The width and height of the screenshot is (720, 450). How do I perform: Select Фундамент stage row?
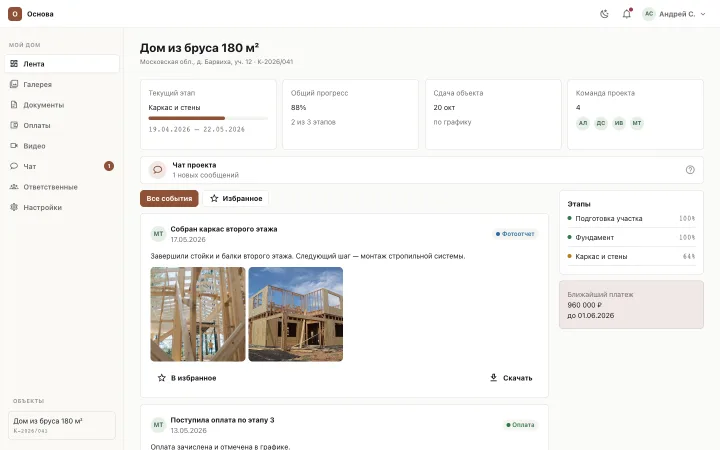coord(631,237)
